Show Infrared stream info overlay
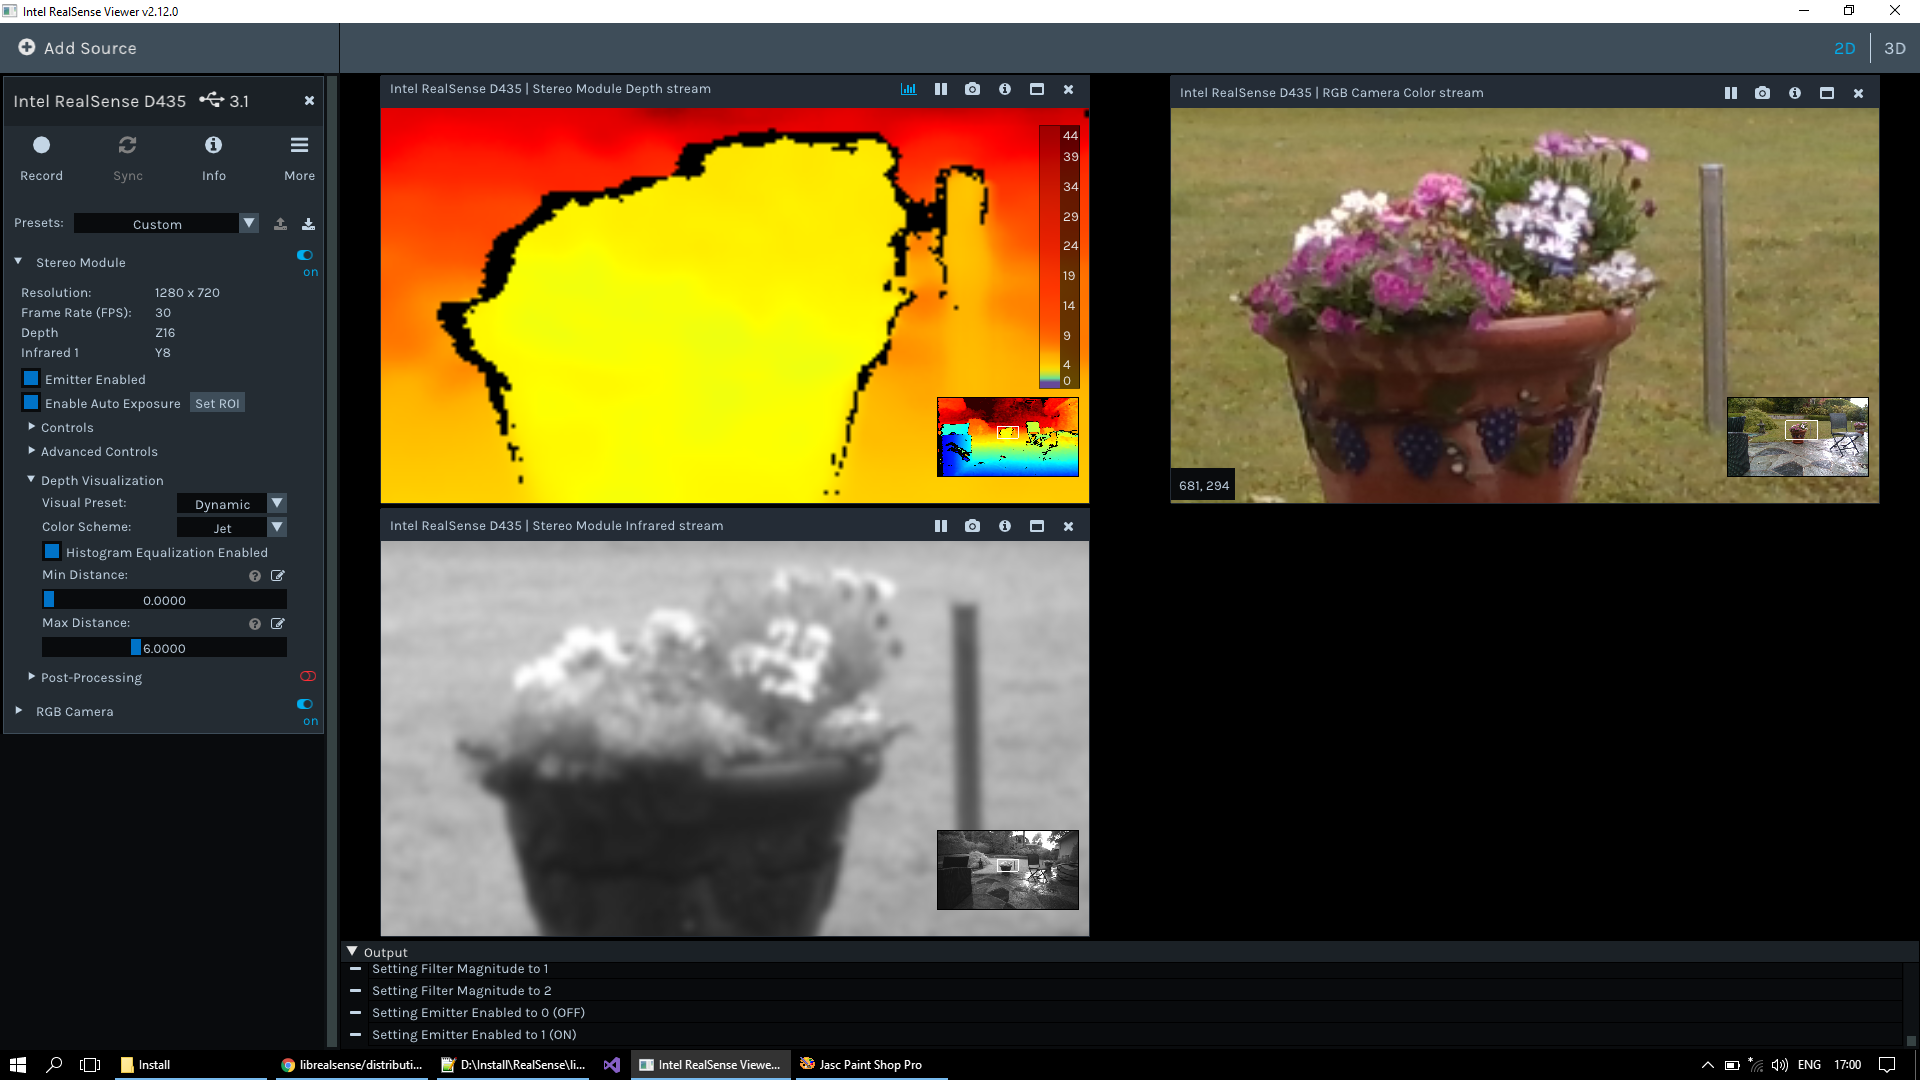Viewport: 1920px width, 1080px height. (1004, 526)
